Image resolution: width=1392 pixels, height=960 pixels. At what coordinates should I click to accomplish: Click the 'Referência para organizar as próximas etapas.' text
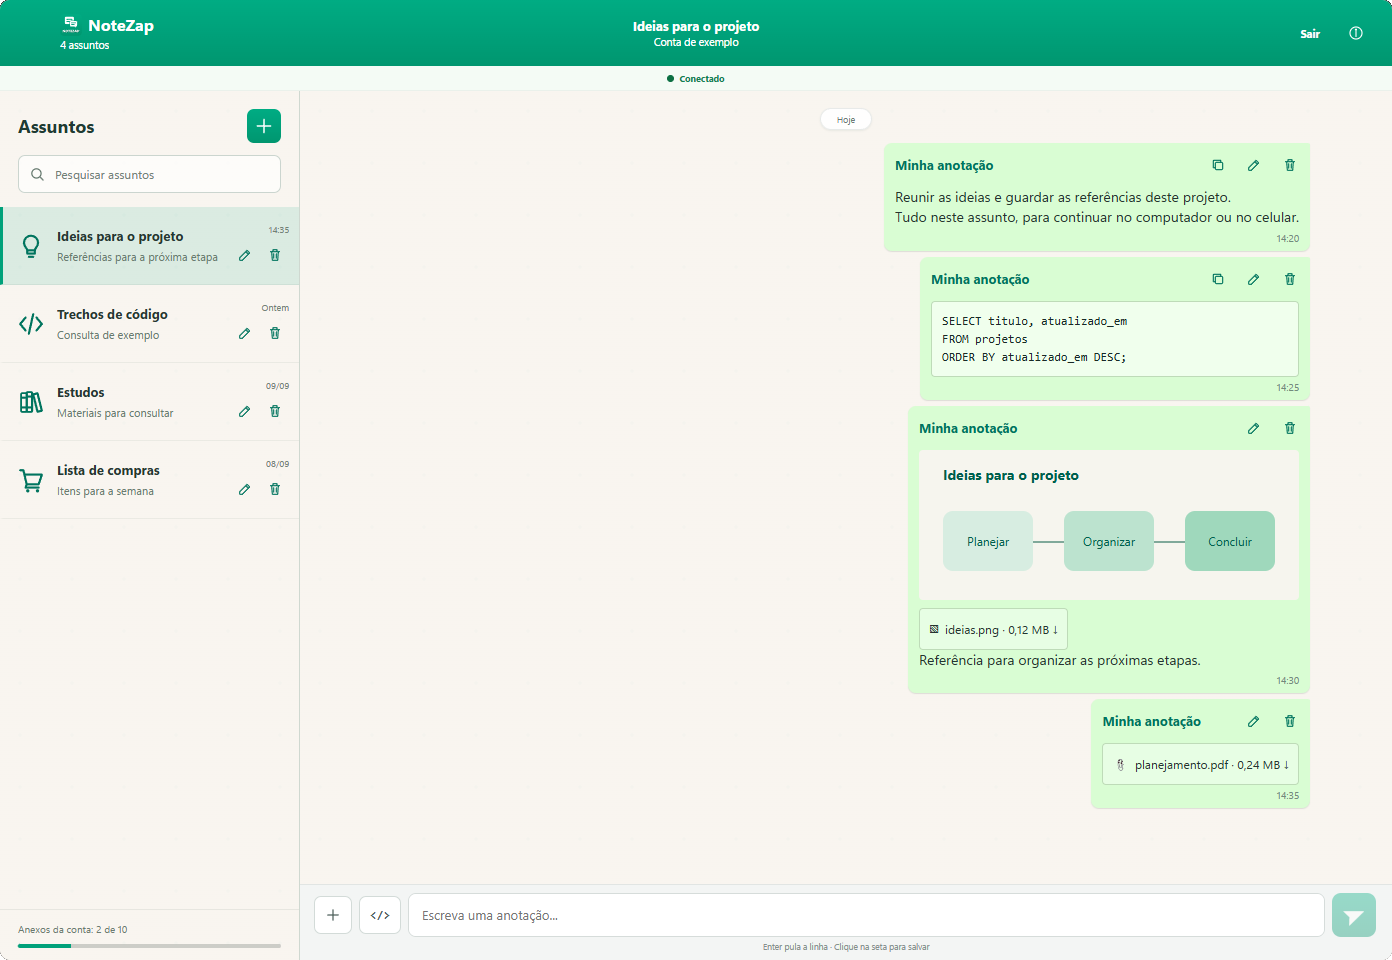1060,661
